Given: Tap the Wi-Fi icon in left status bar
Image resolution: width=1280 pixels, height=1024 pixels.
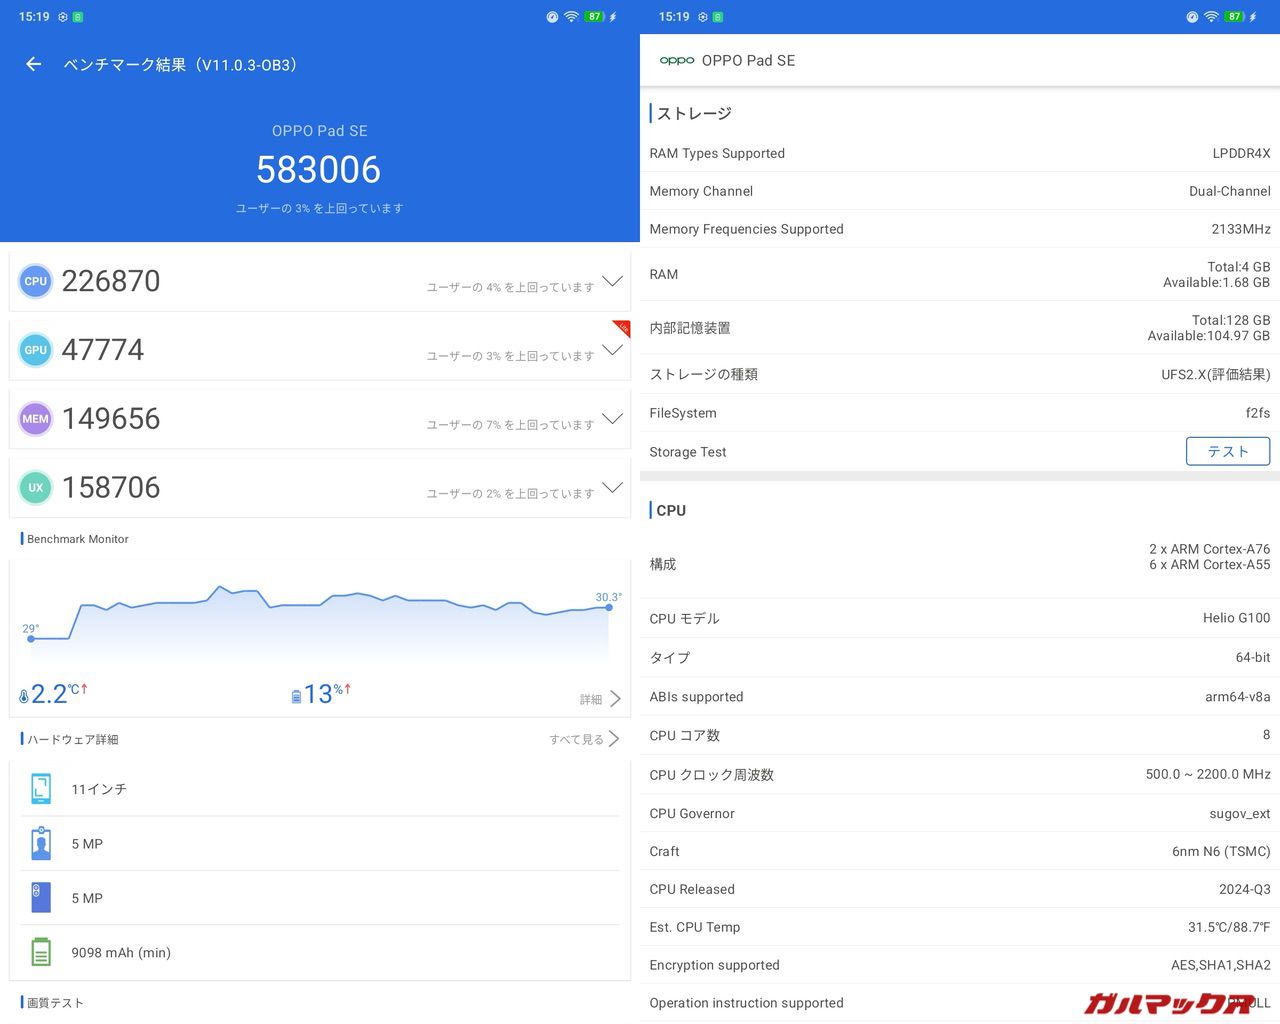Looking at the screenshot, I should [571, 17].
